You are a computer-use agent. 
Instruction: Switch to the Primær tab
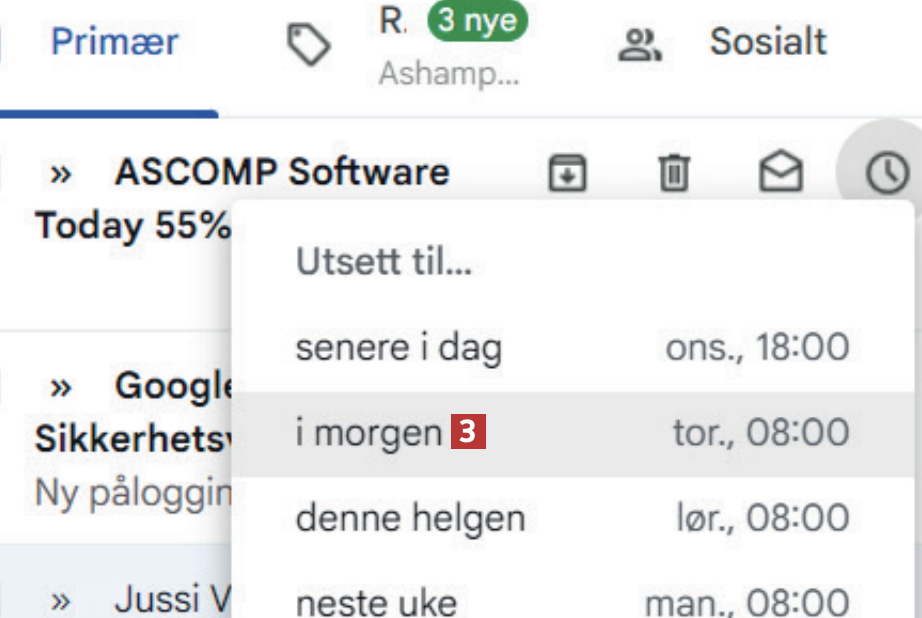(114, 42)
